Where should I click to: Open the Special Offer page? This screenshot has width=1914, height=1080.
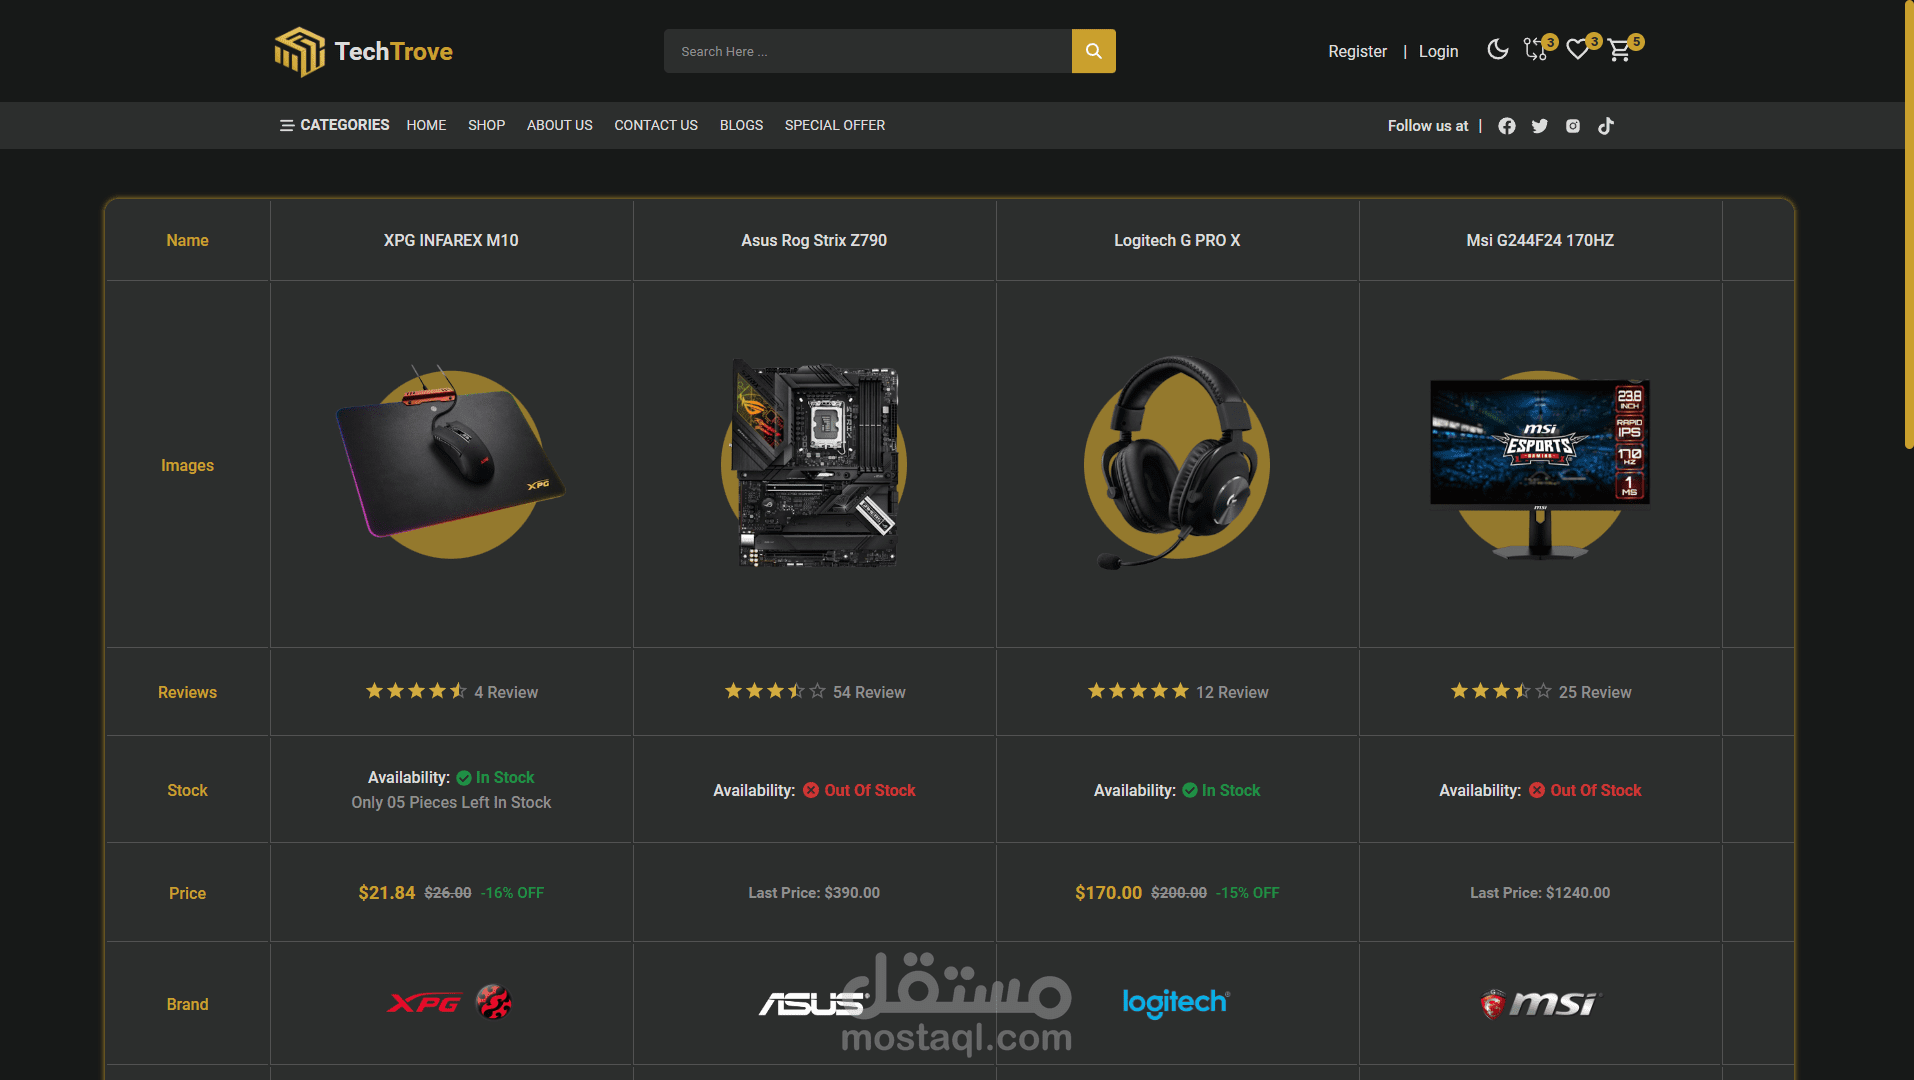pyautogui.click(x=835, y=125)
